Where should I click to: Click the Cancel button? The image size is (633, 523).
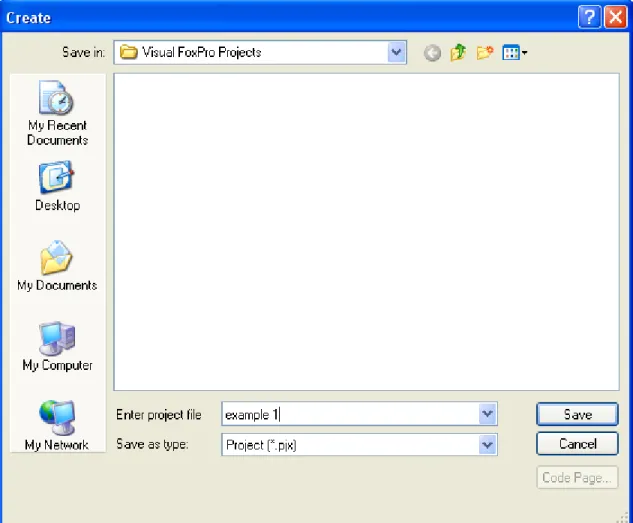pyautogui.click(x=577, y=444)
